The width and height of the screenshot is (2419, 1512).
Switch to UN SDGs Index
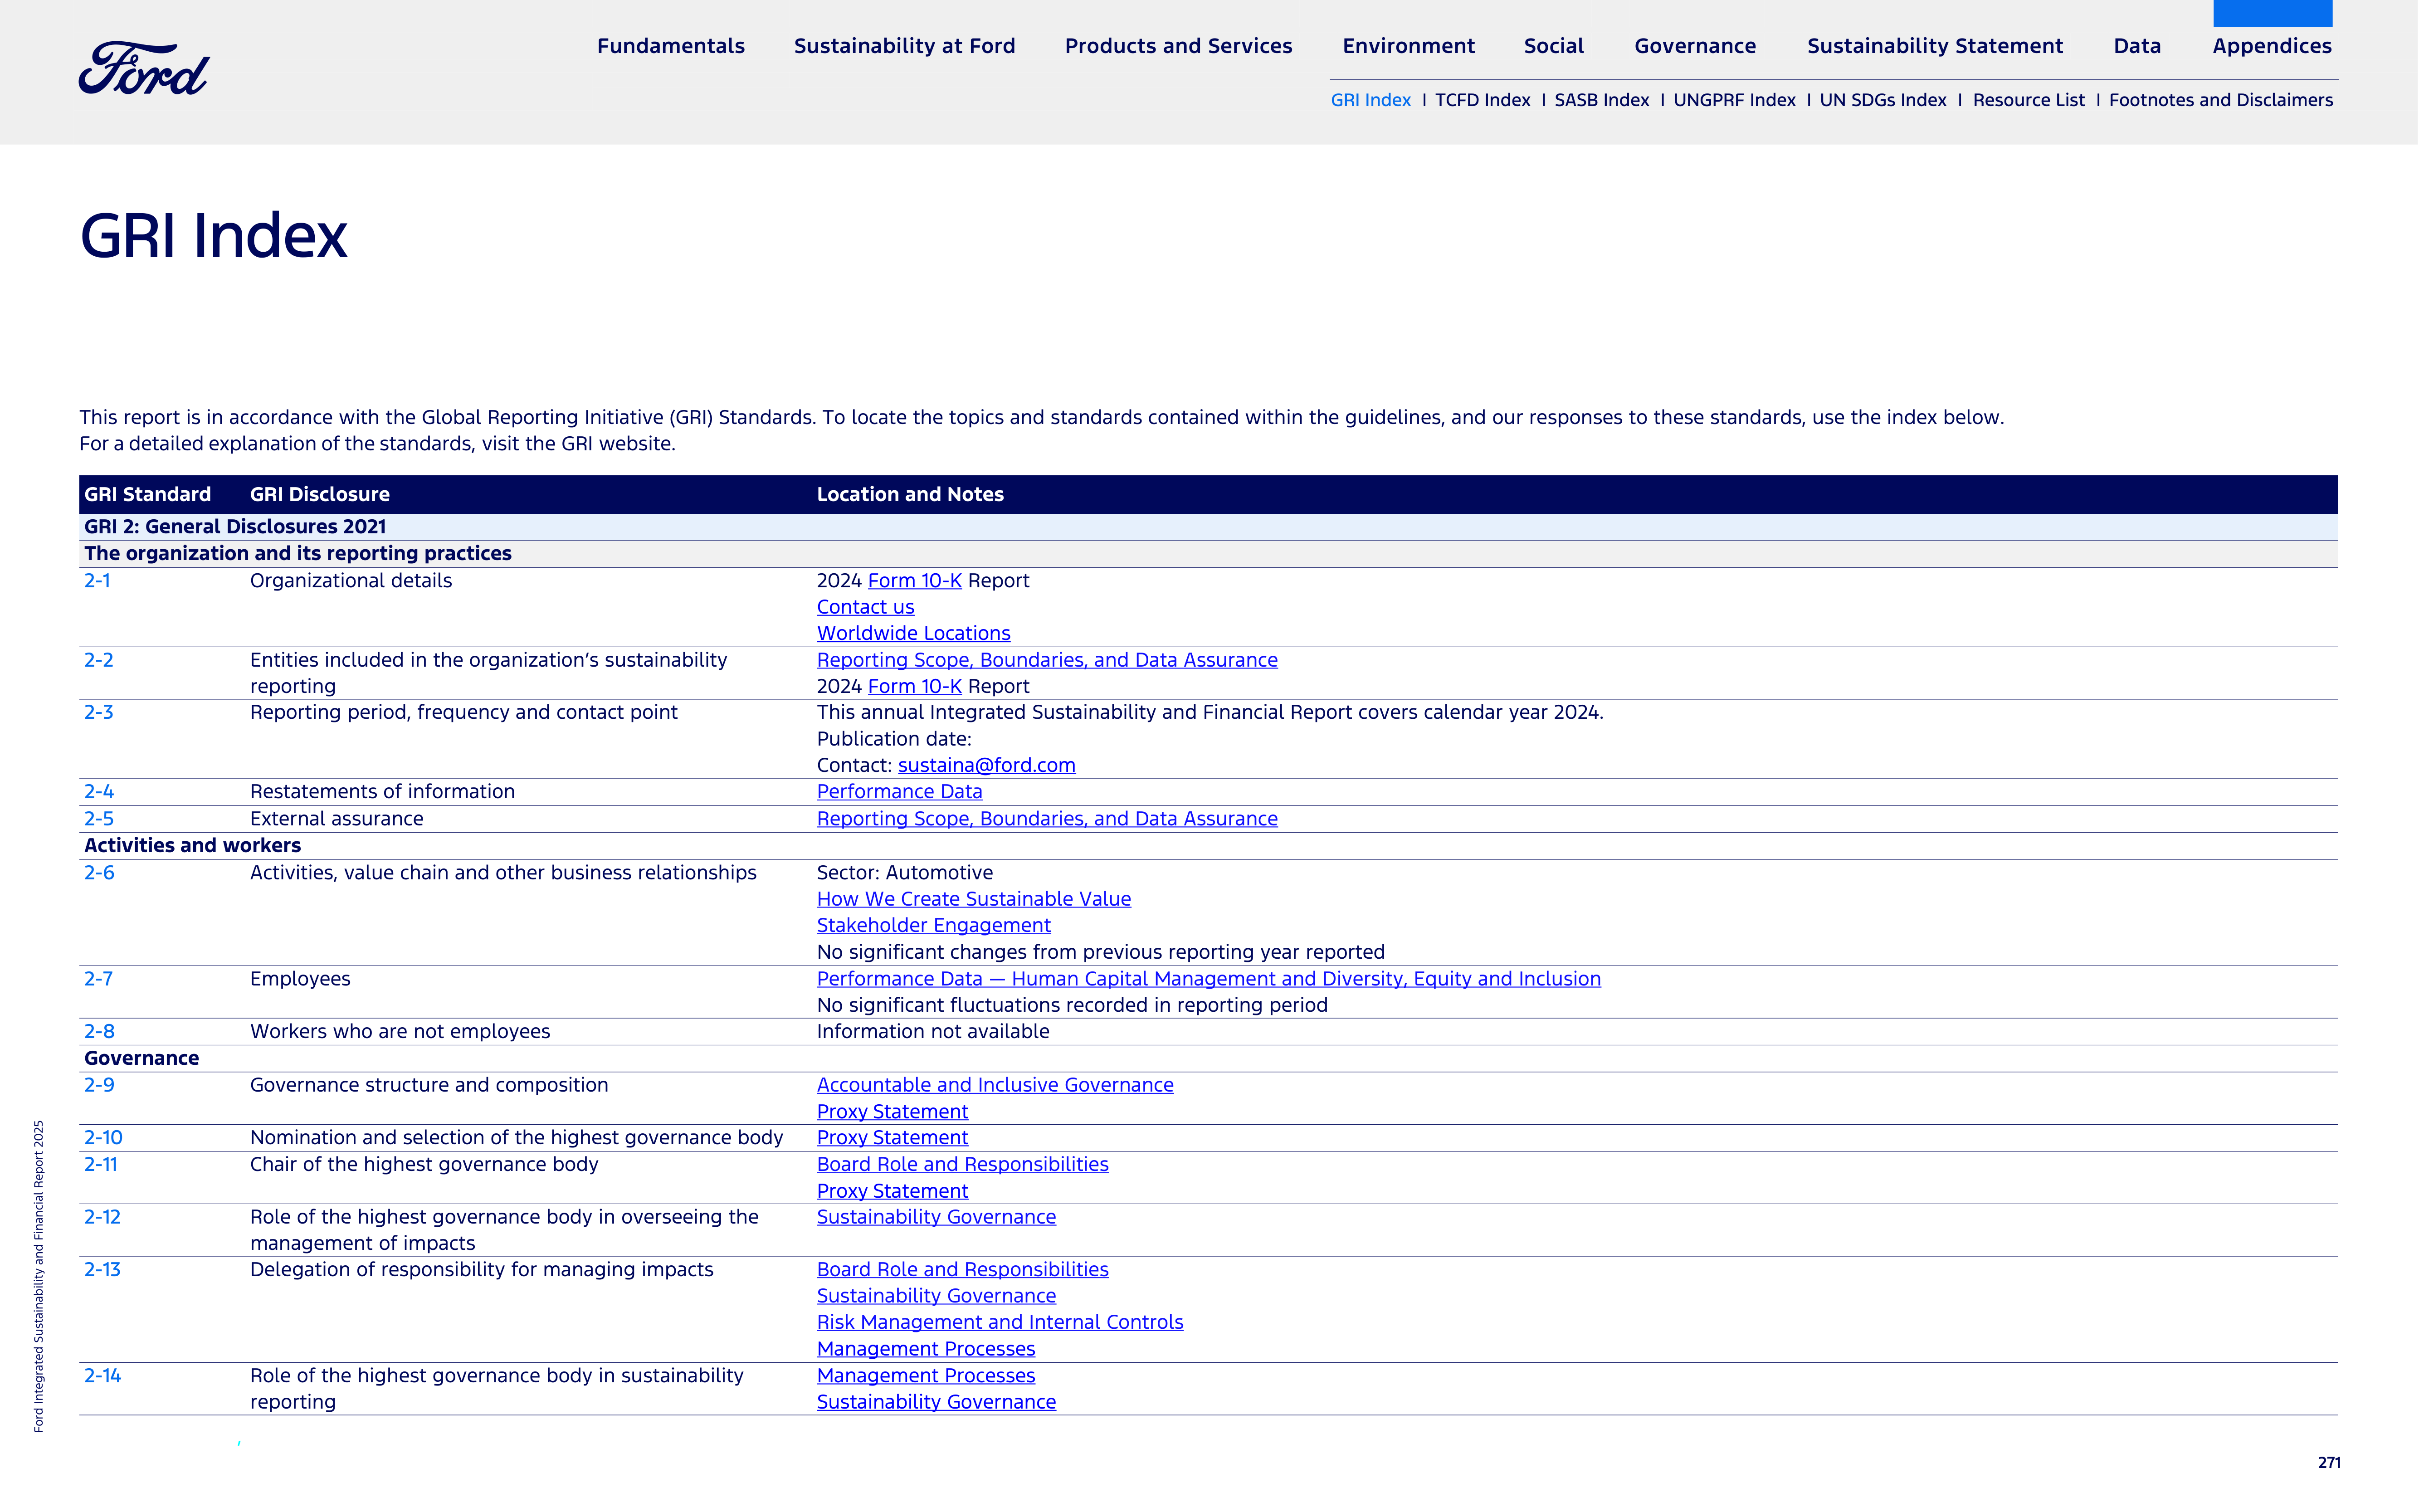coord(1883,100)
